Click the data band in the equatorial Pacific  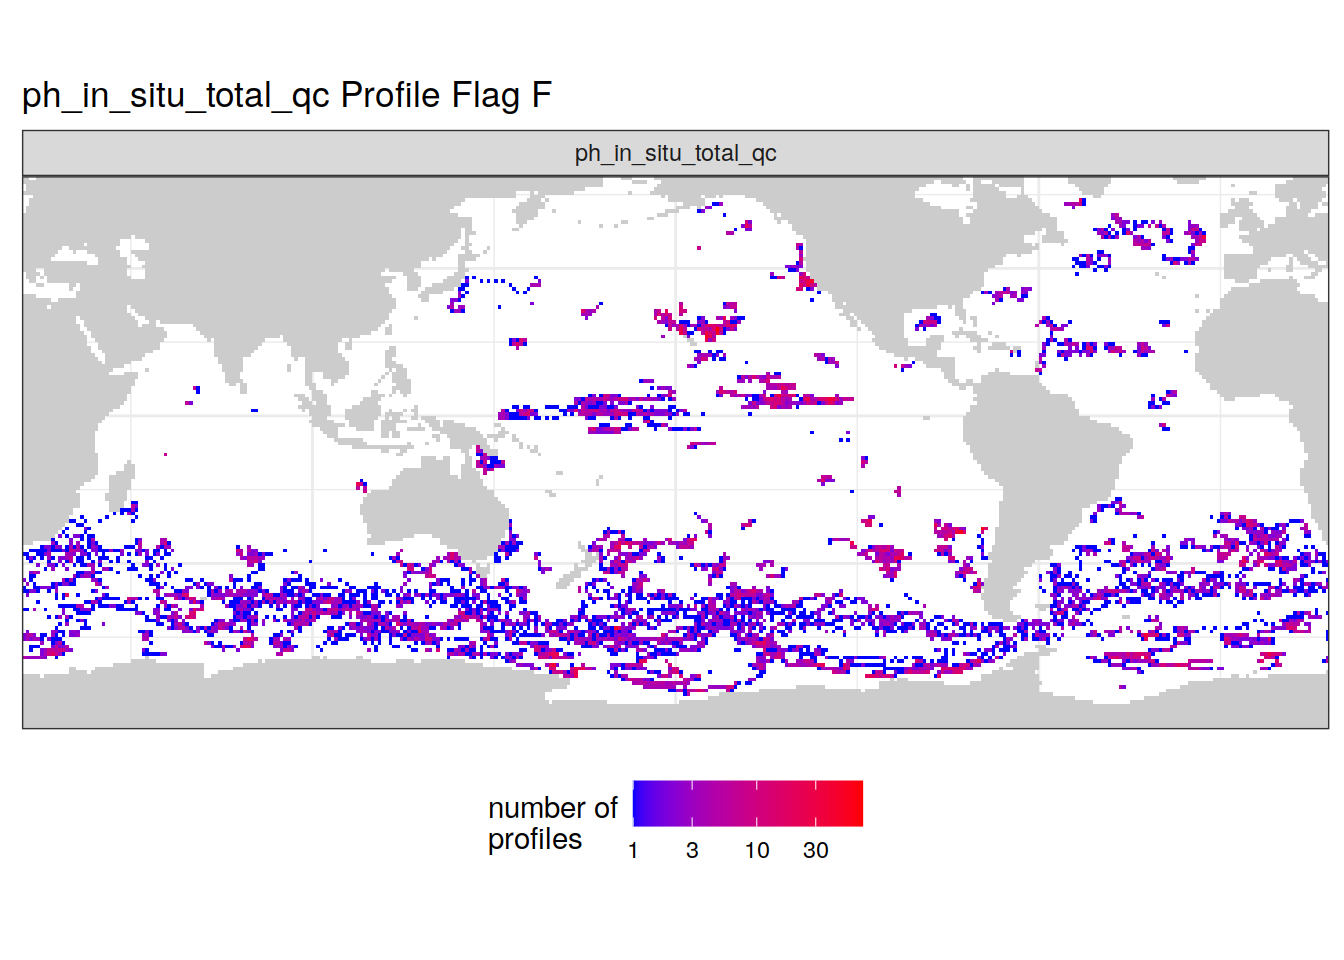(620, 408)
